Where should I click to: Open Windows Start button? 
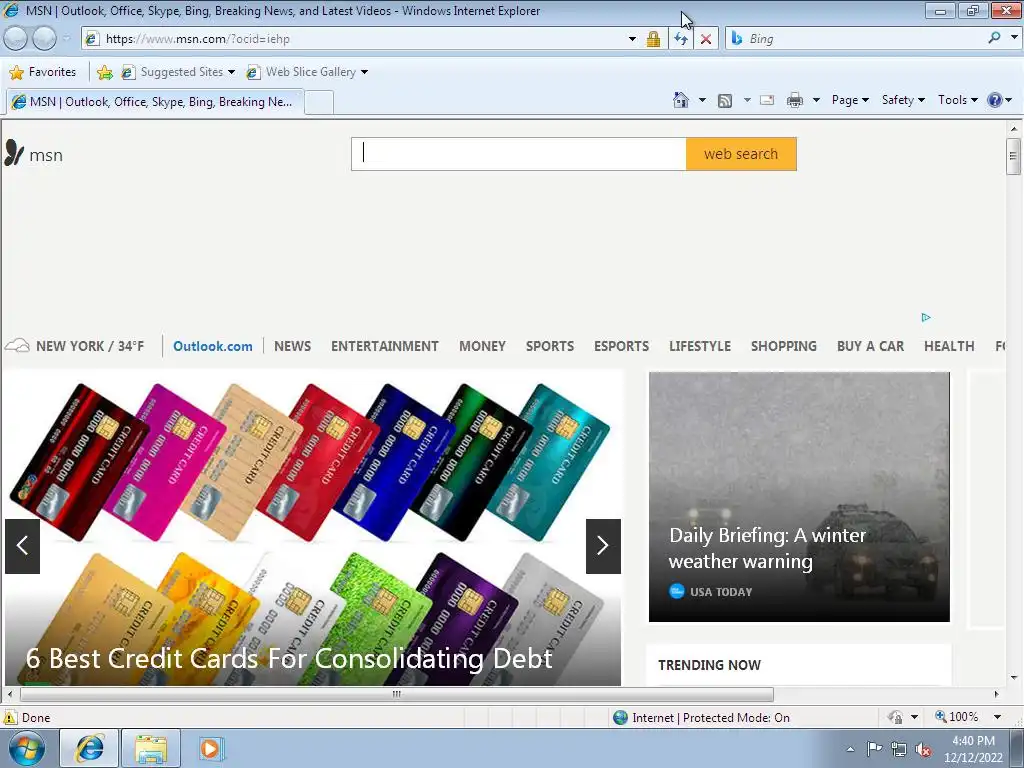point(26,748)
